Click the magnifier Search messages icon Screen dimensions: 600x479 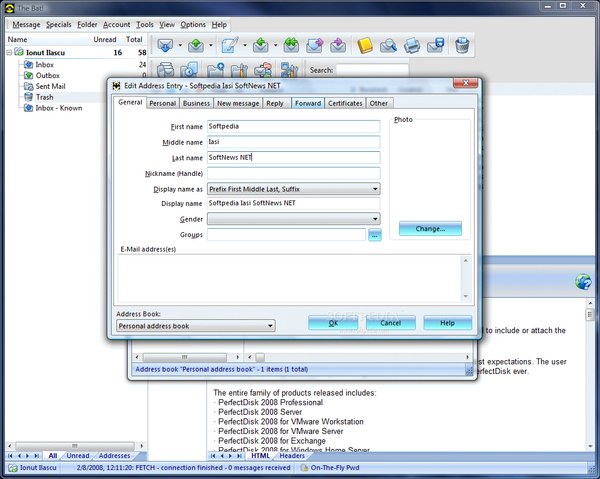coord(389,45)
